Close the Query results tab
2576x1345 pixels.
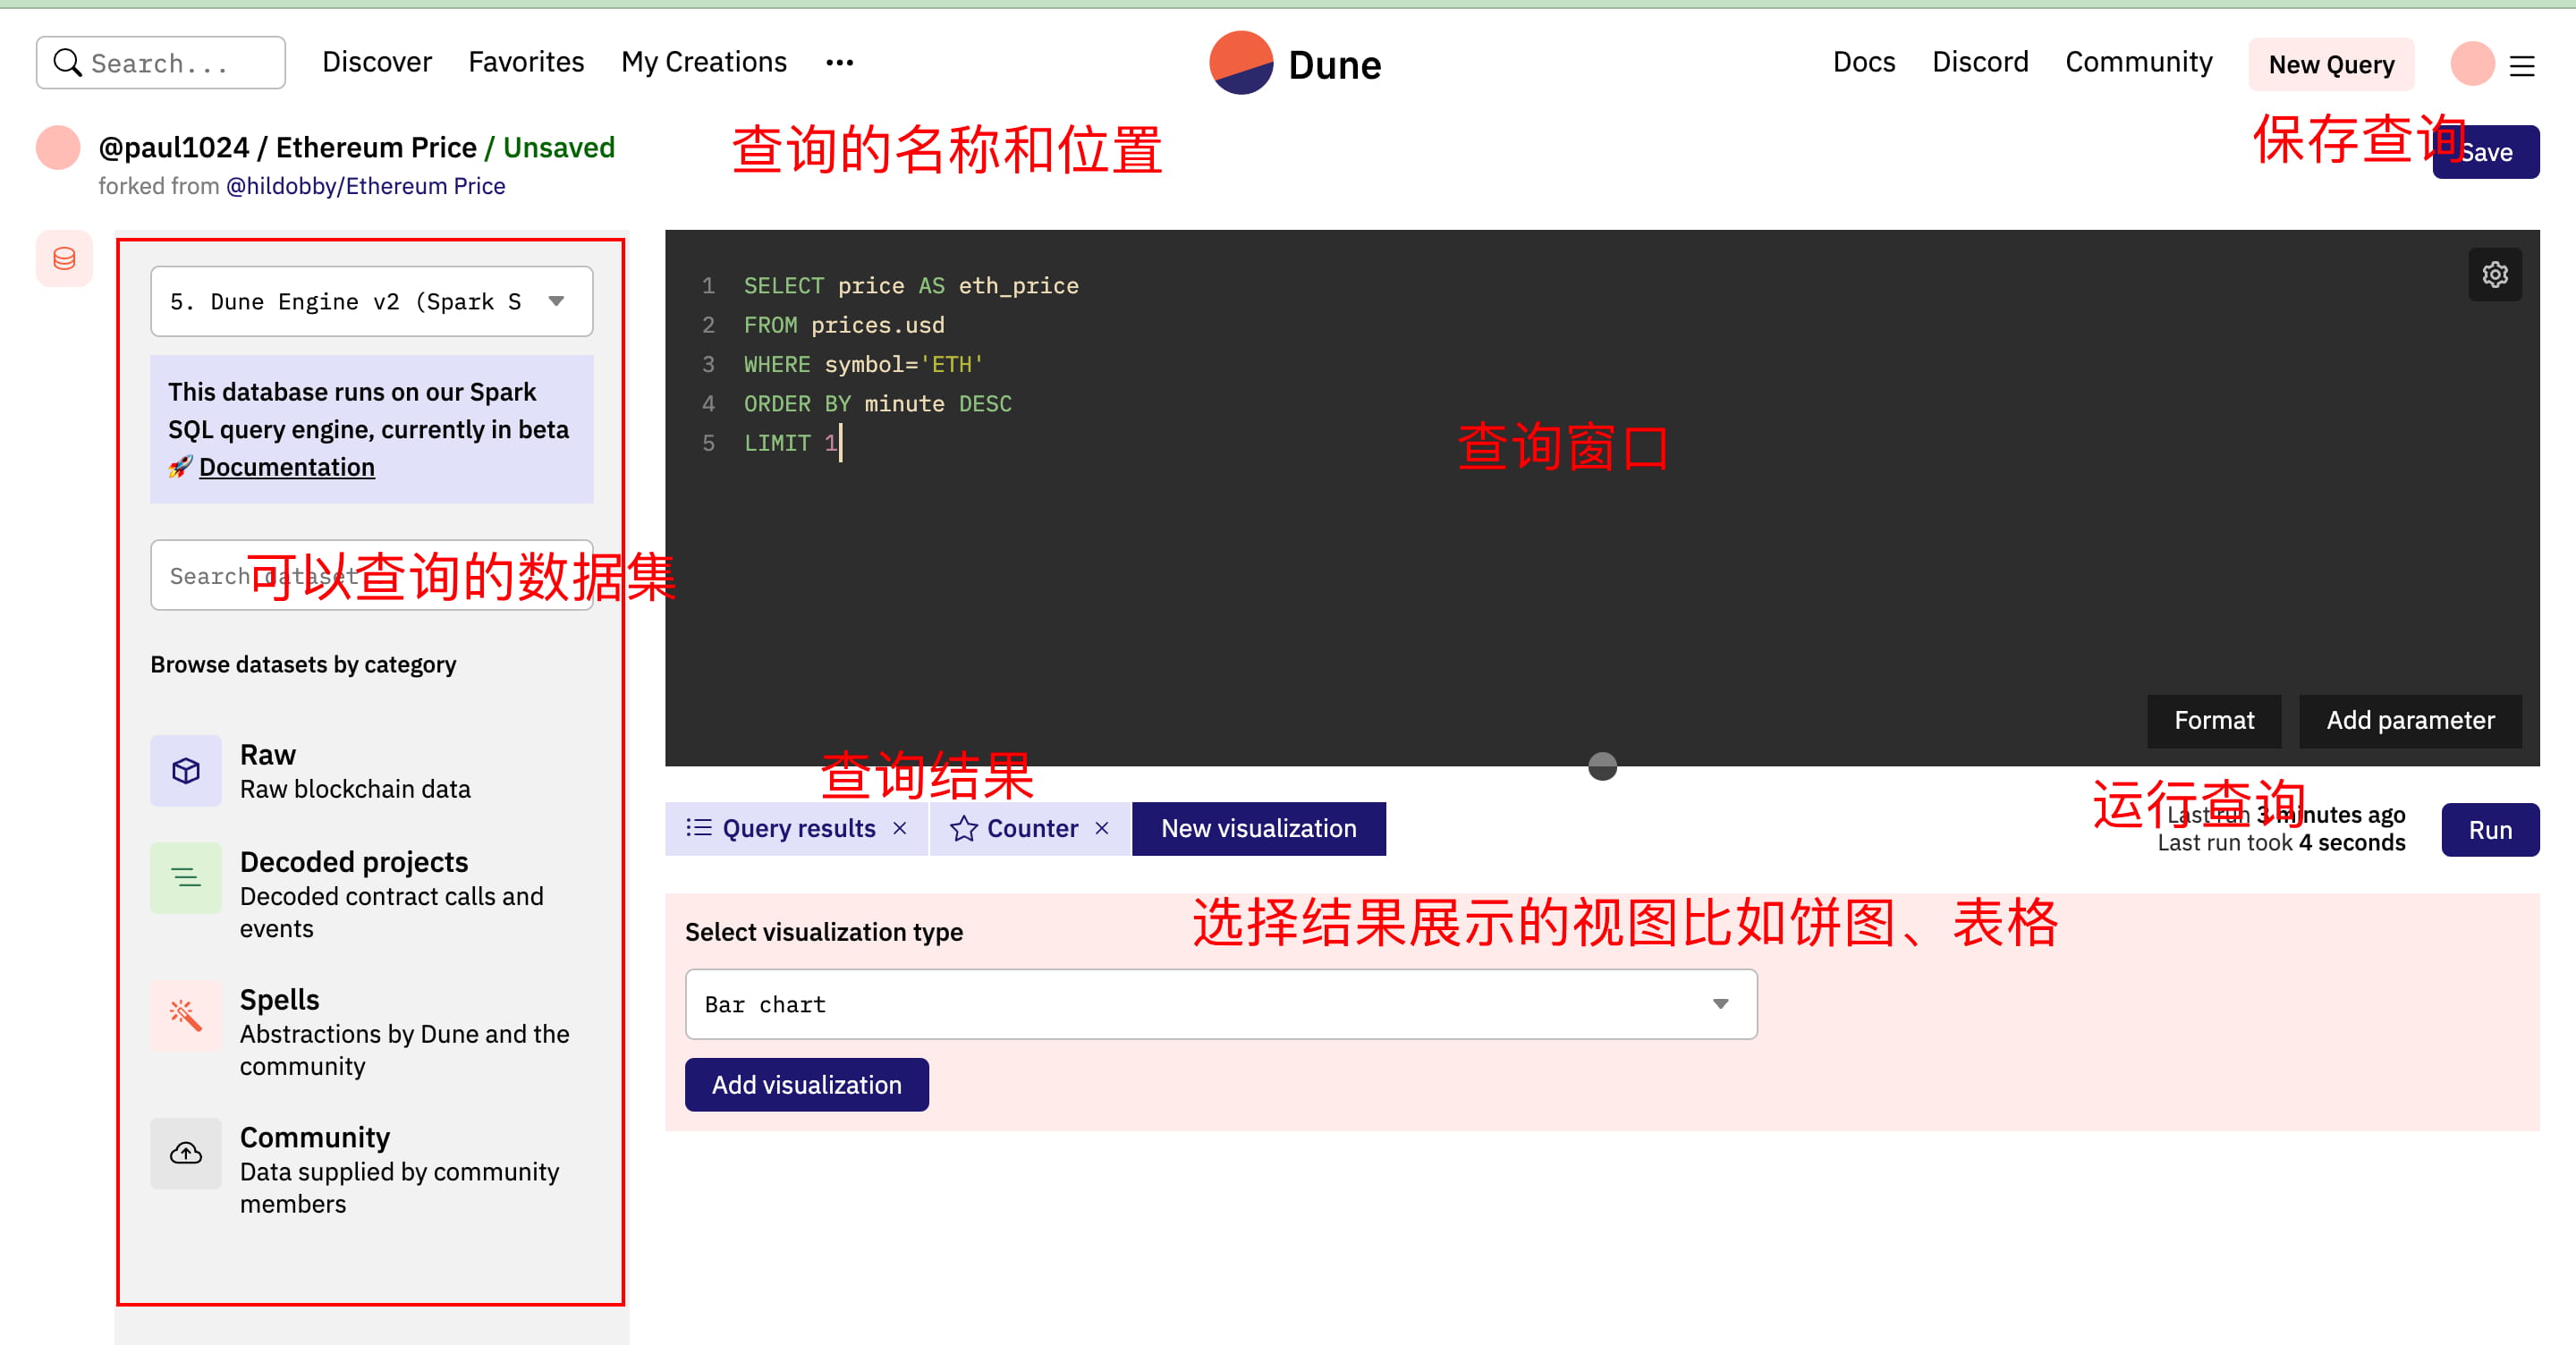(900, 828)
